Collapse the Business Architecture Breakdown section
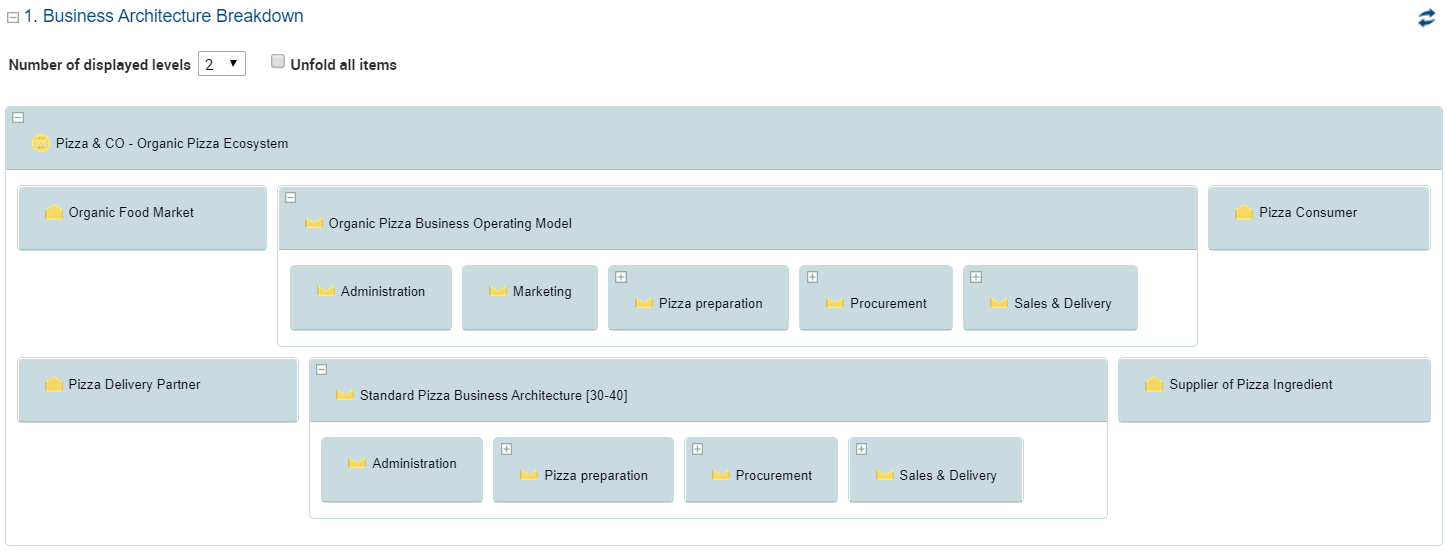The width and height of the screenshot is (1447, 554). (x=13, y=18)
